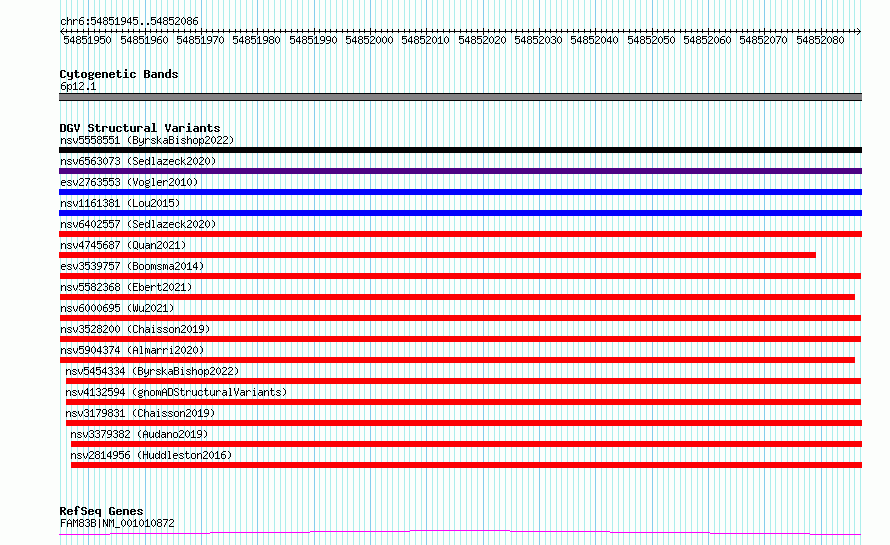Image resolution: width=890 pixels, height=545 pixels.
Task: Open nsv3379382 (Audano2019) variant label
Action: click(139, 434)
